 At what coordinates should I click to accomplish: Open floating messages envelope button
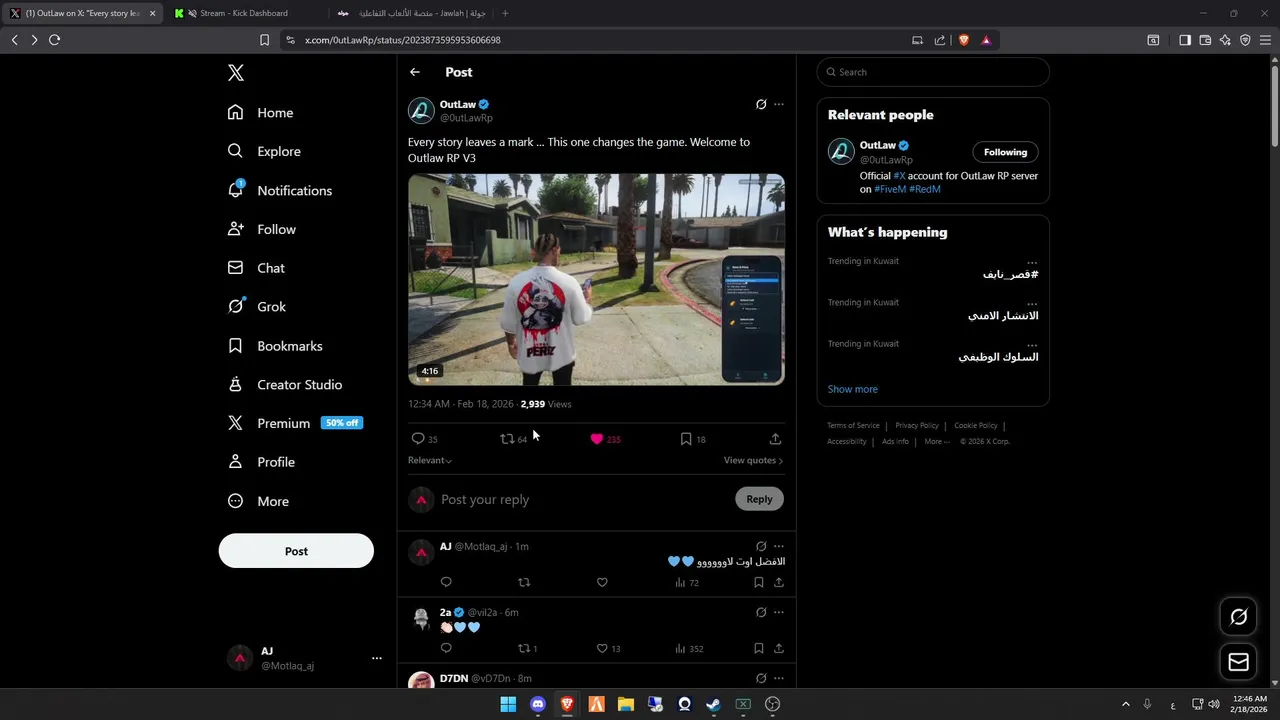[1238, 662]
